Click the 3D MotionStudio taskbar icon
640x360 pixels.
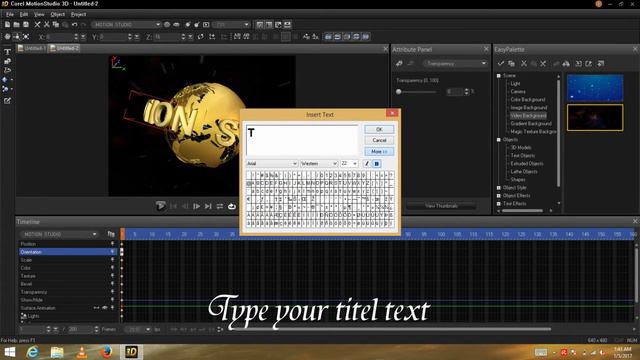click(131, 352)
